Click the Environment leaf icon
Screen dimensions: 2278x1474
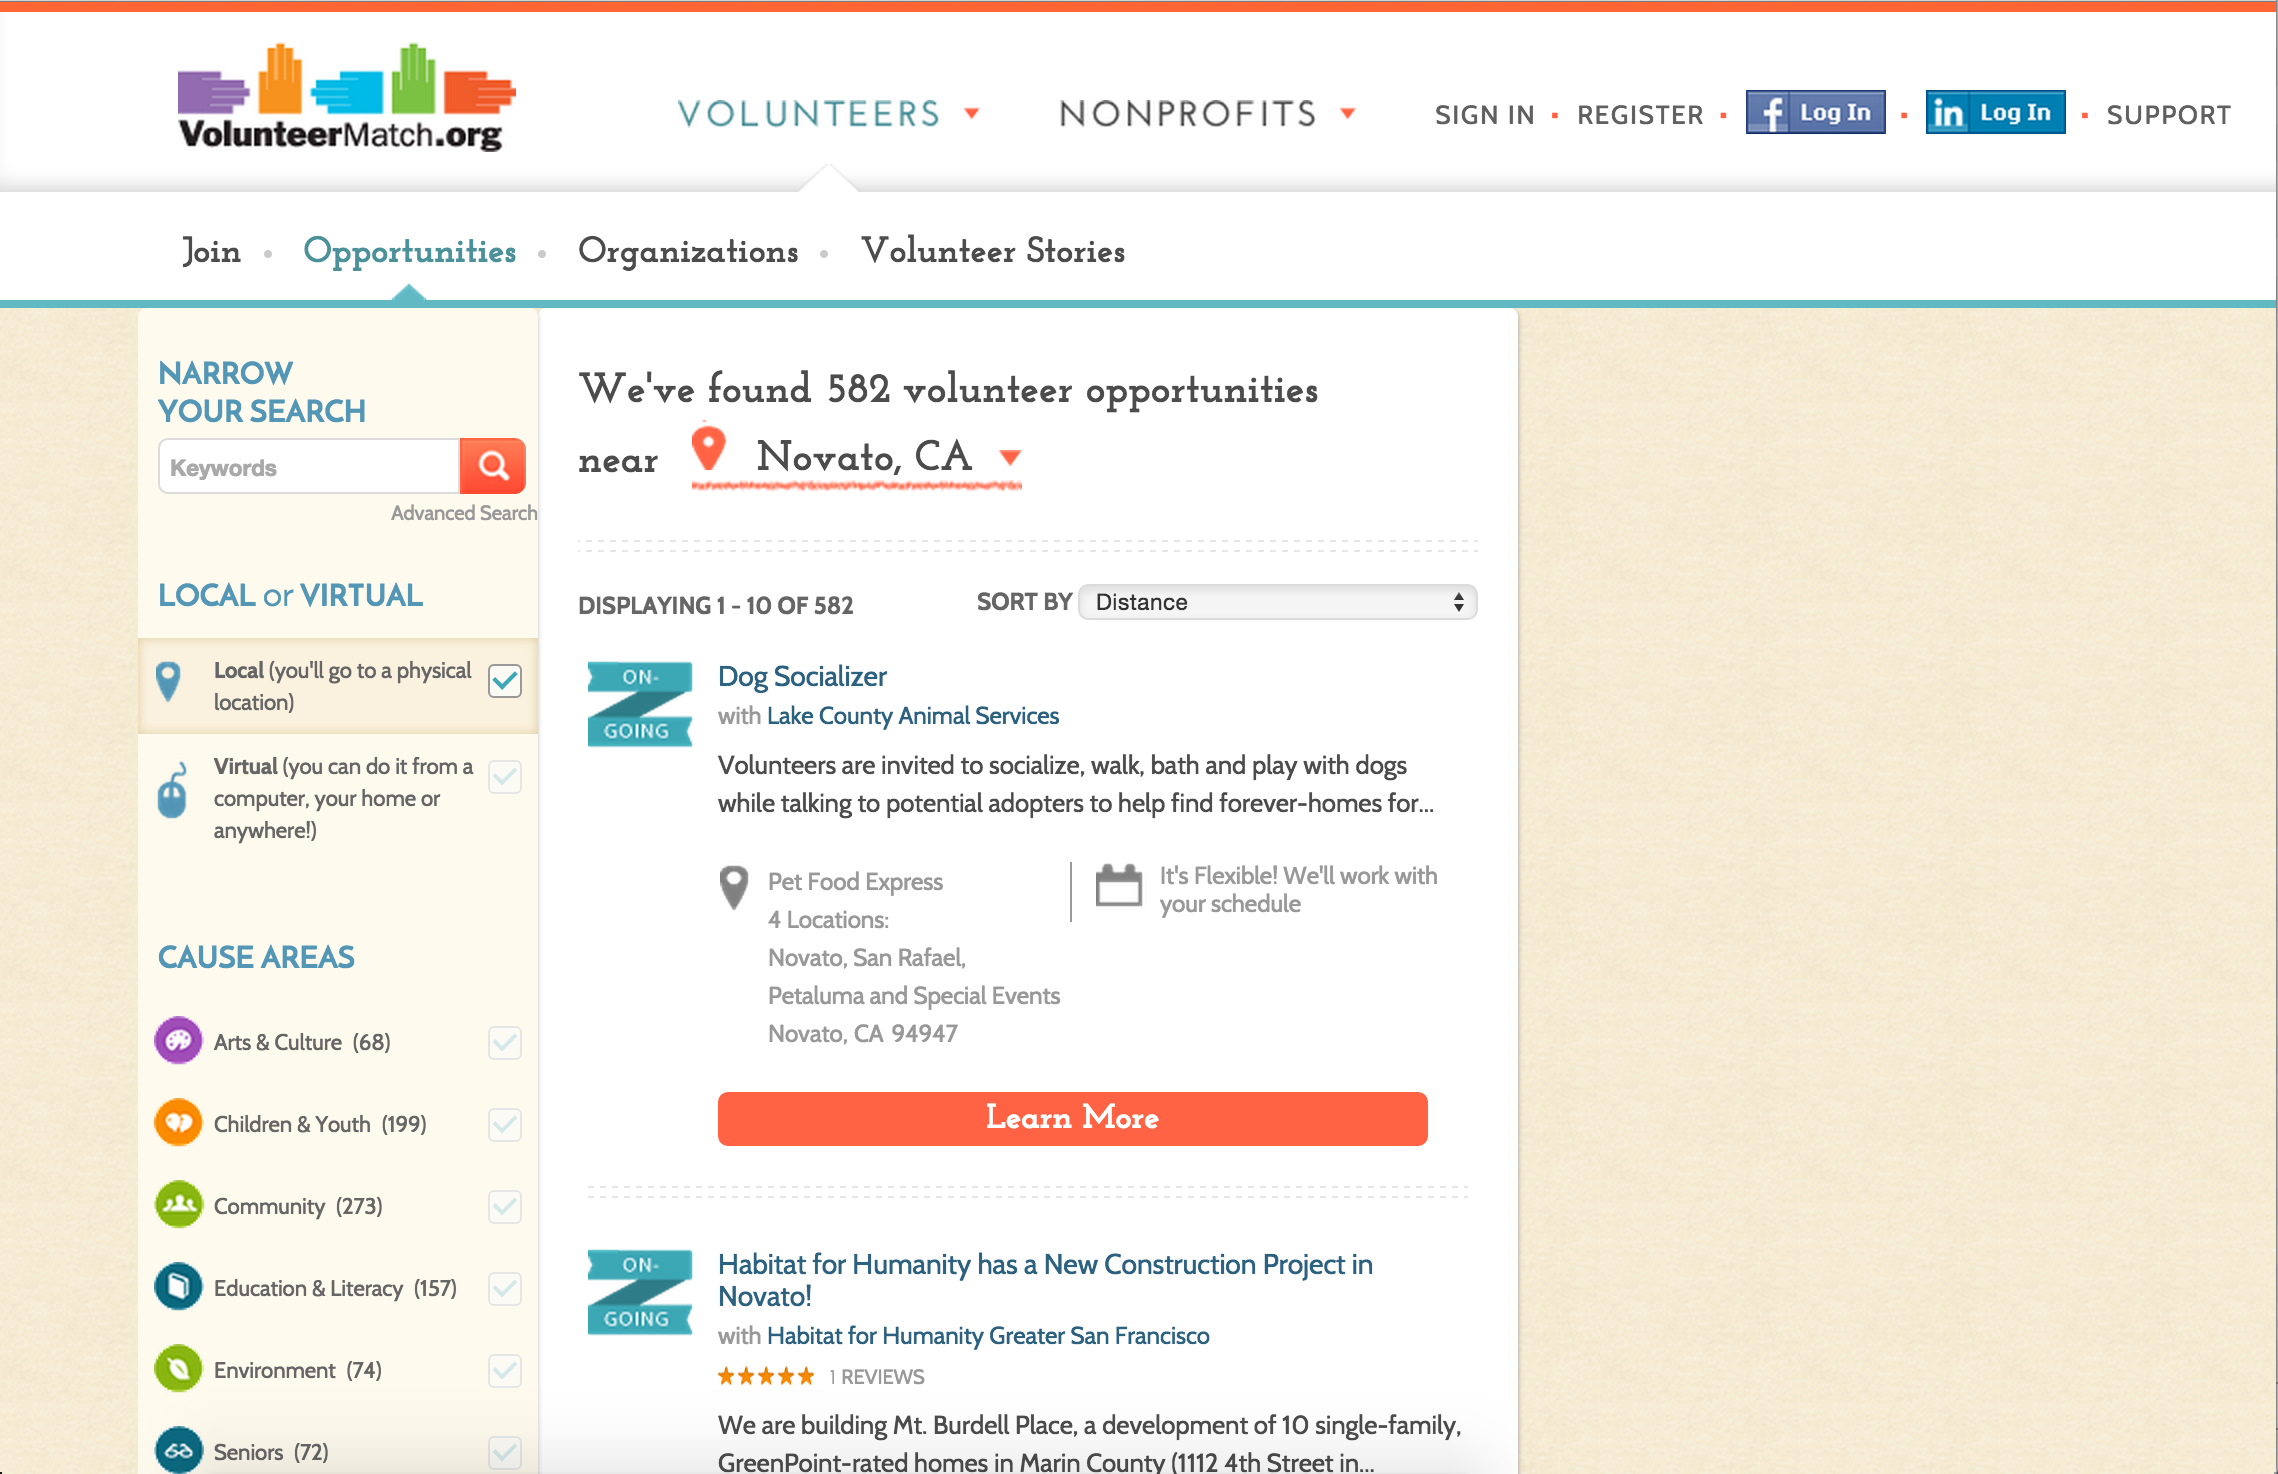pos(177,1369)
